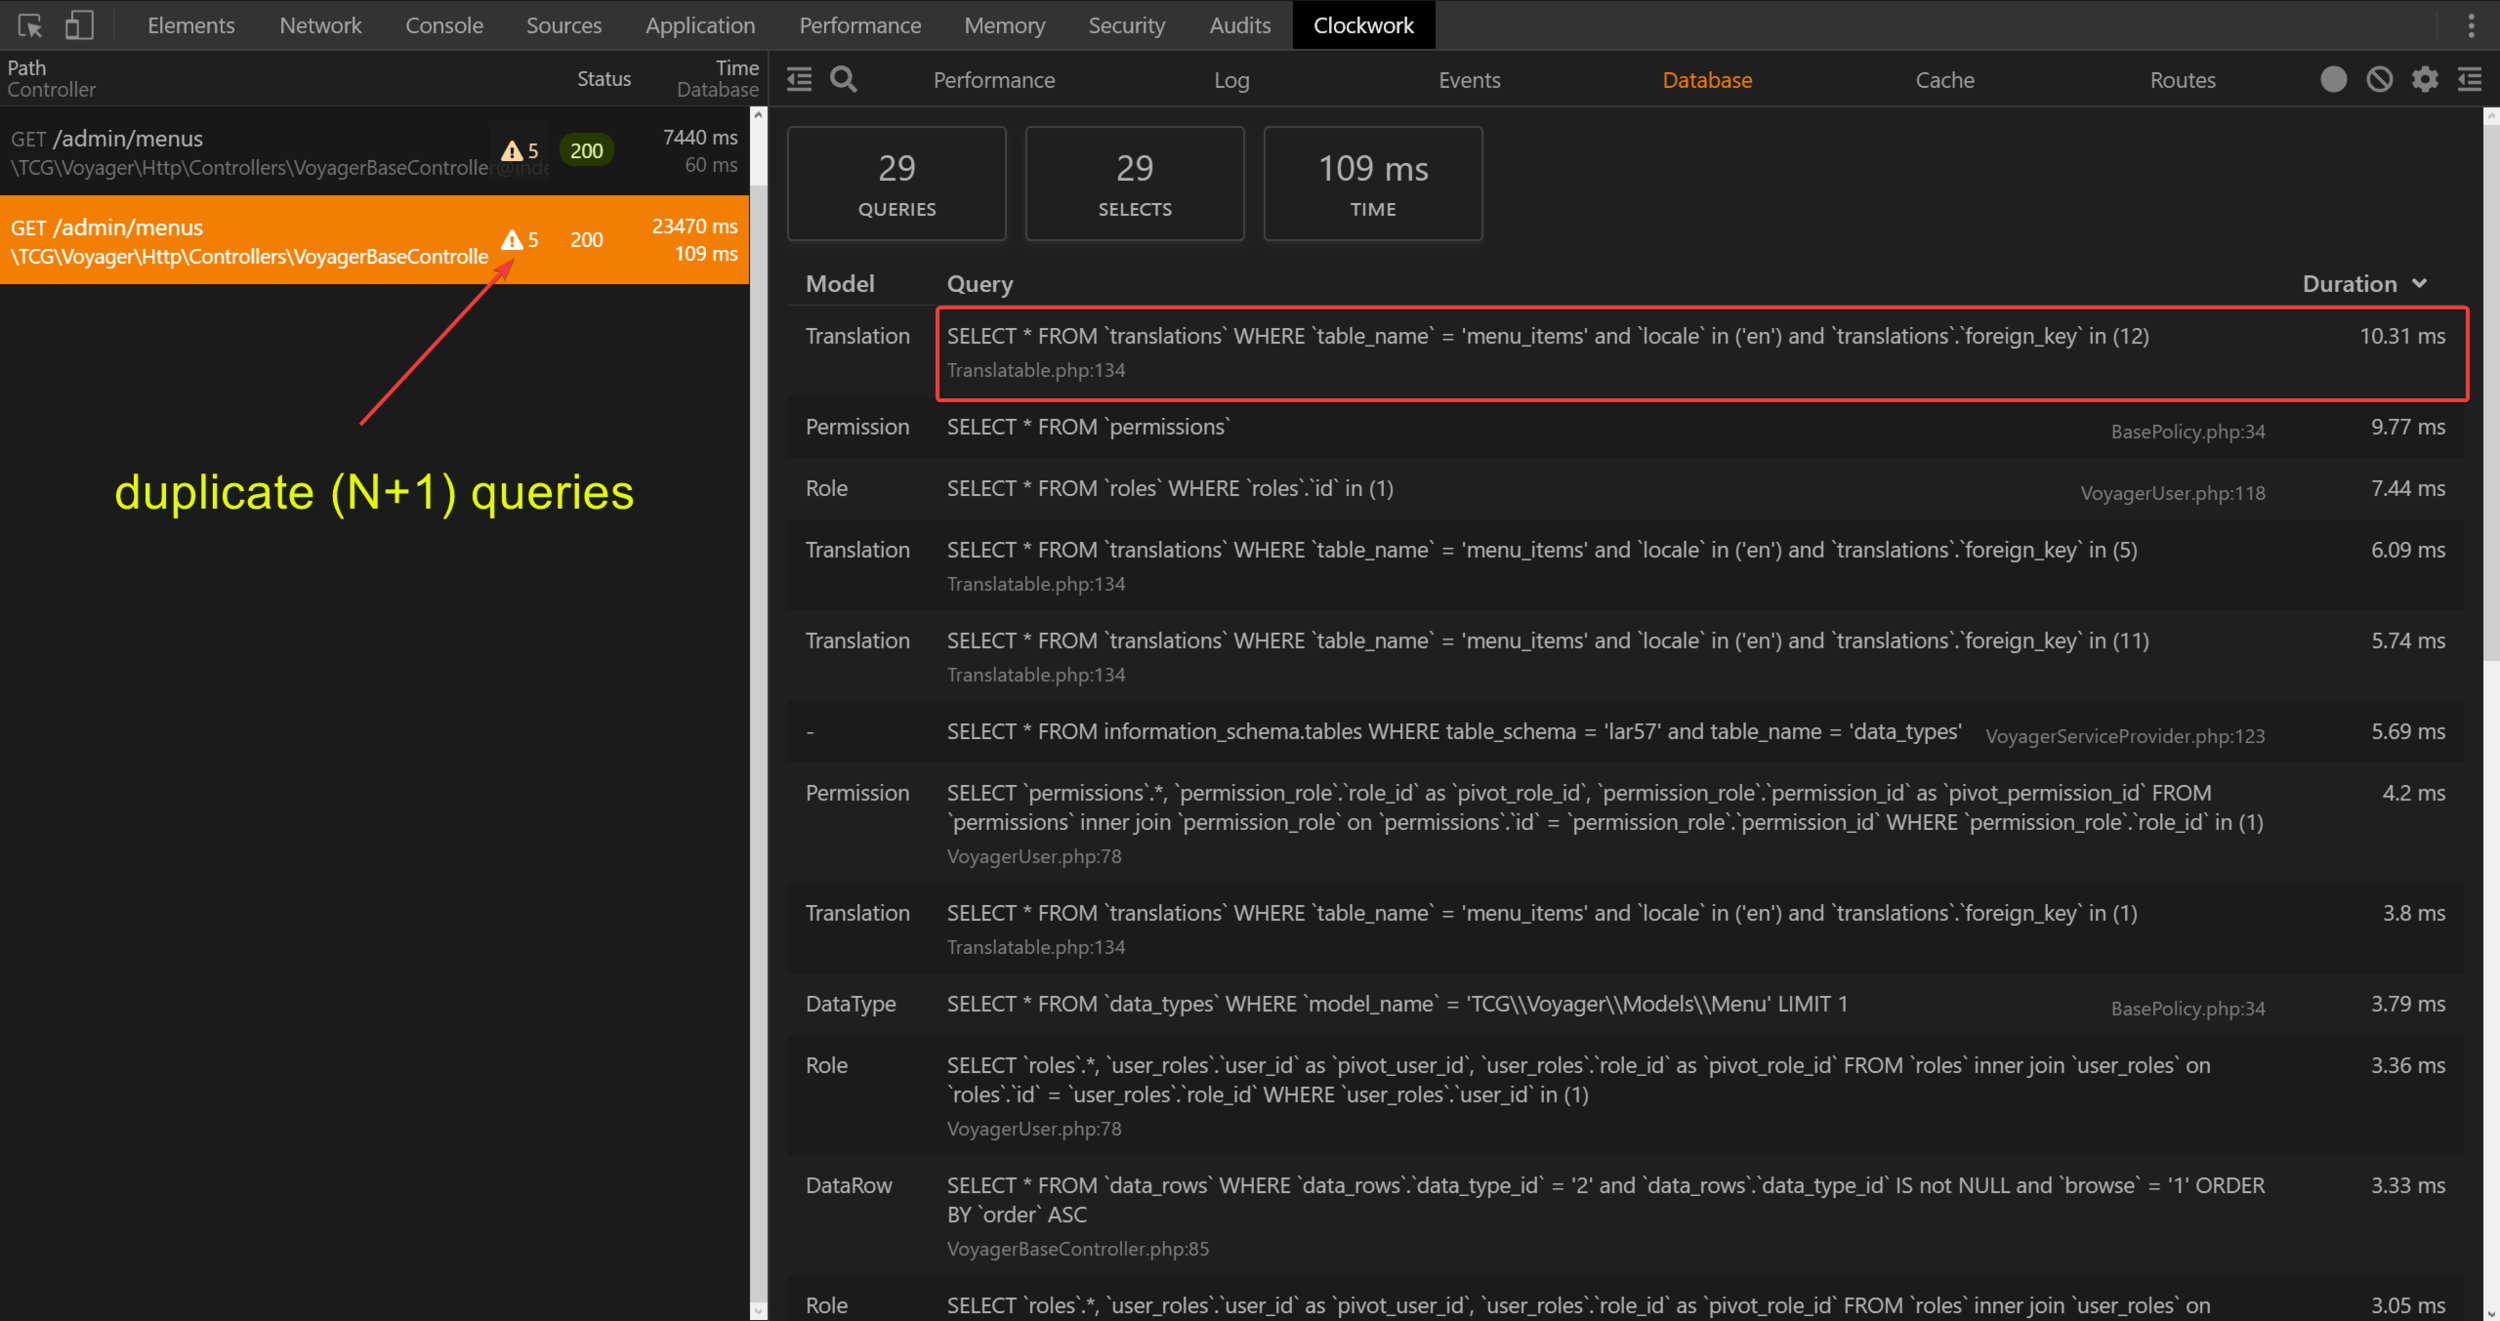Image resolution: width=2500 pixels, height=1321 pixels.
Task: Open DevTools three-dot menu
Action: 2471,25
